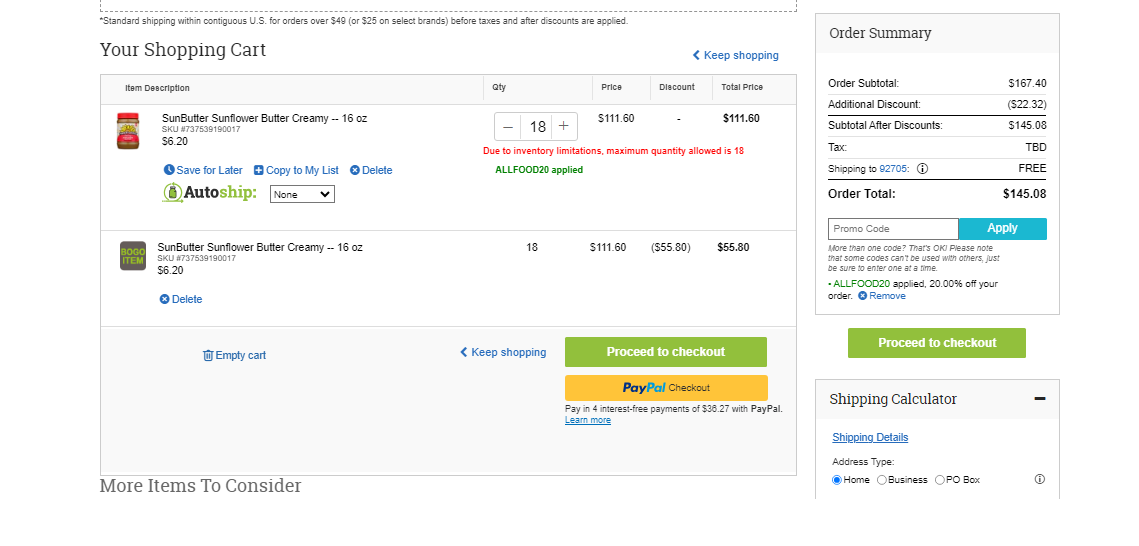Click the Save for Later clock icon
Image resolution: width=1139 pixels, height=546 pixels.
point(169,170)
